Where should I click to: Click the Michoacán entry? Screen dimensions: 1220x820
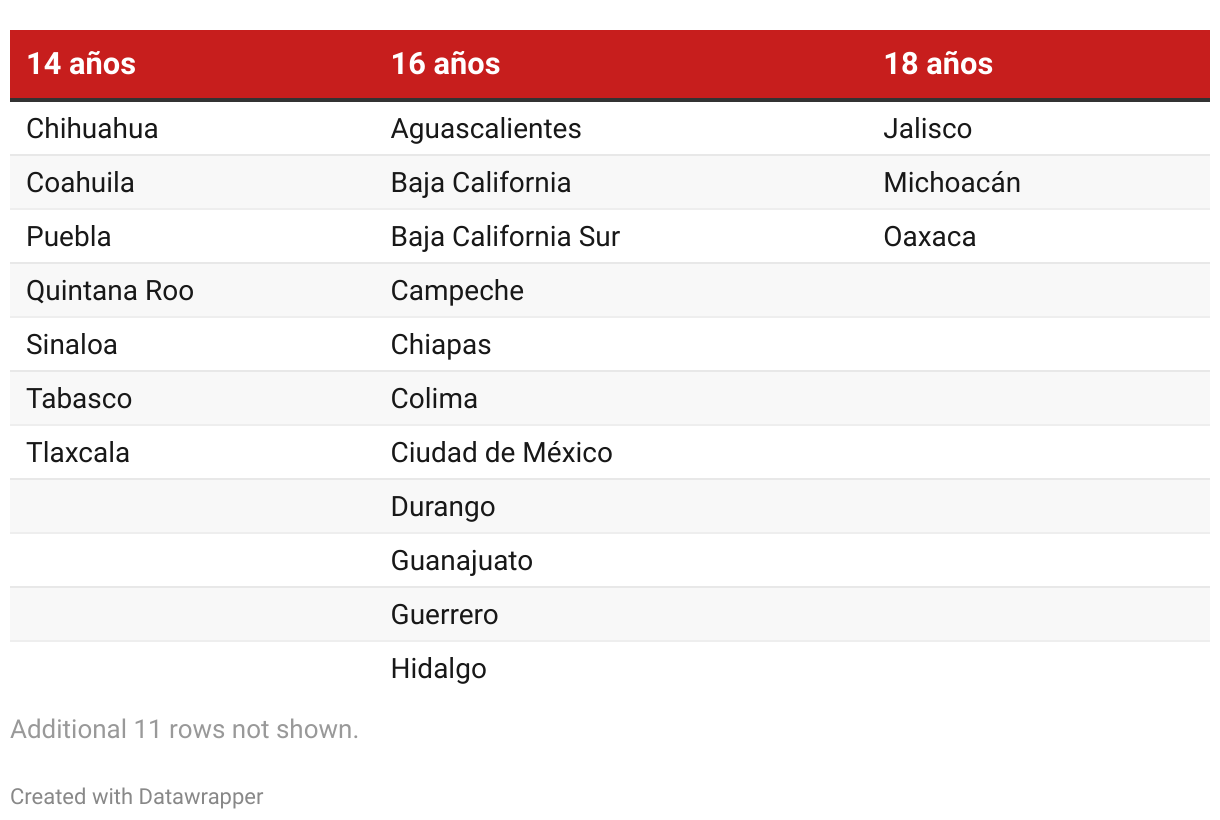tap(952, 183)
